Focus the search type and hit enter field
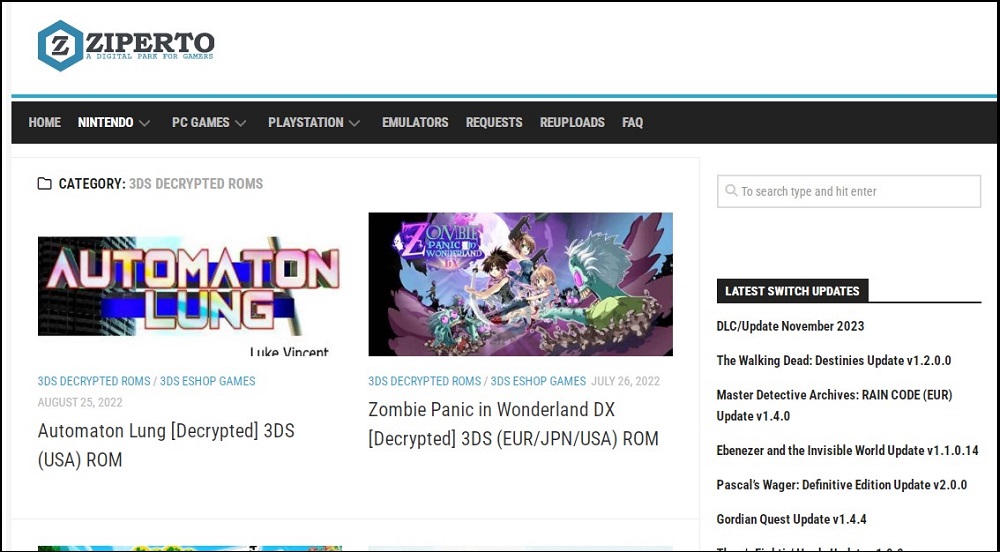 click(x=849, y=191)
